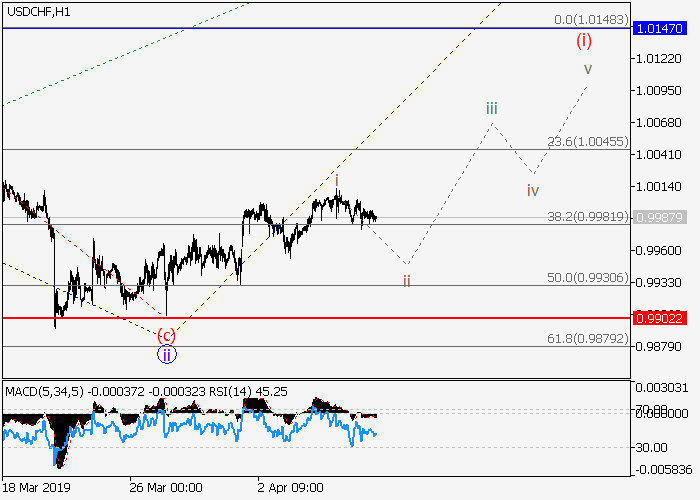Select the gray wave iii label
This screenshot has width=700, height=500.
492,108
